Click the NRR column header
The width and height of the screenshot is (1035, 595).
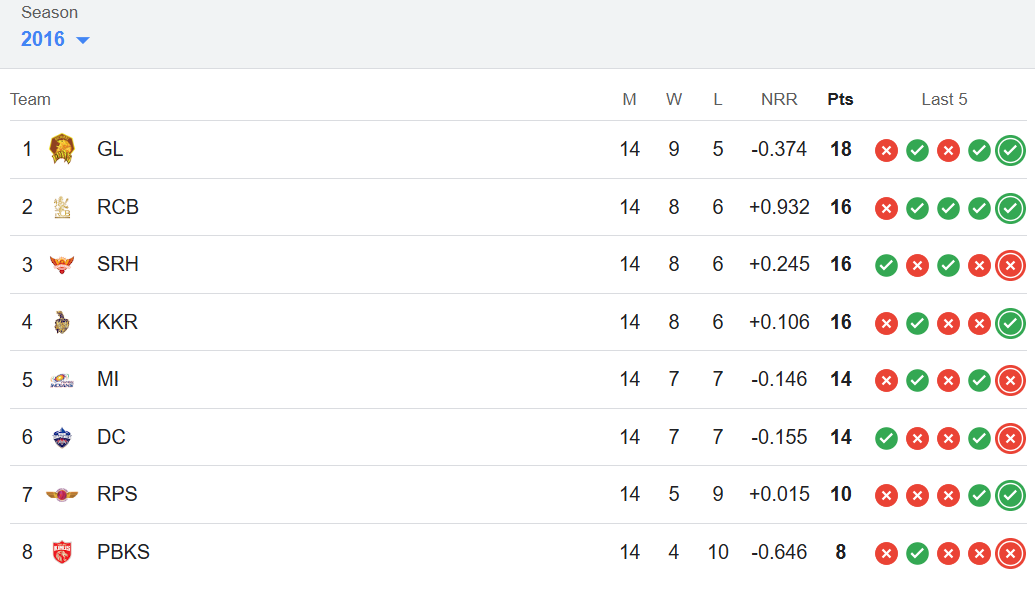coord(779,99)
